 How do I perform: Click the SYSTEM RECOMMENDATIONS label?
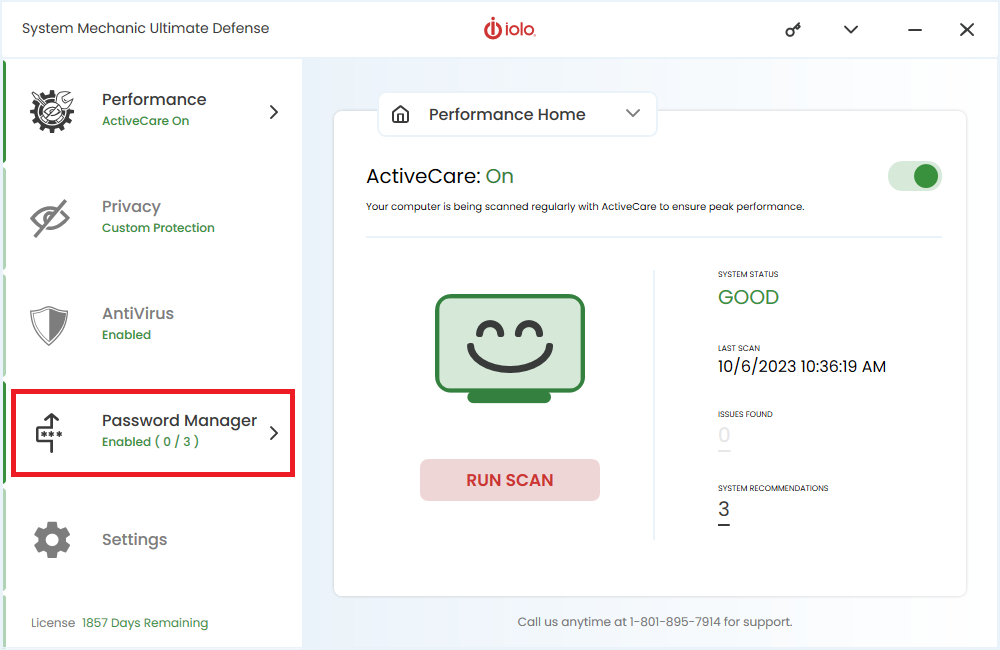773,488
